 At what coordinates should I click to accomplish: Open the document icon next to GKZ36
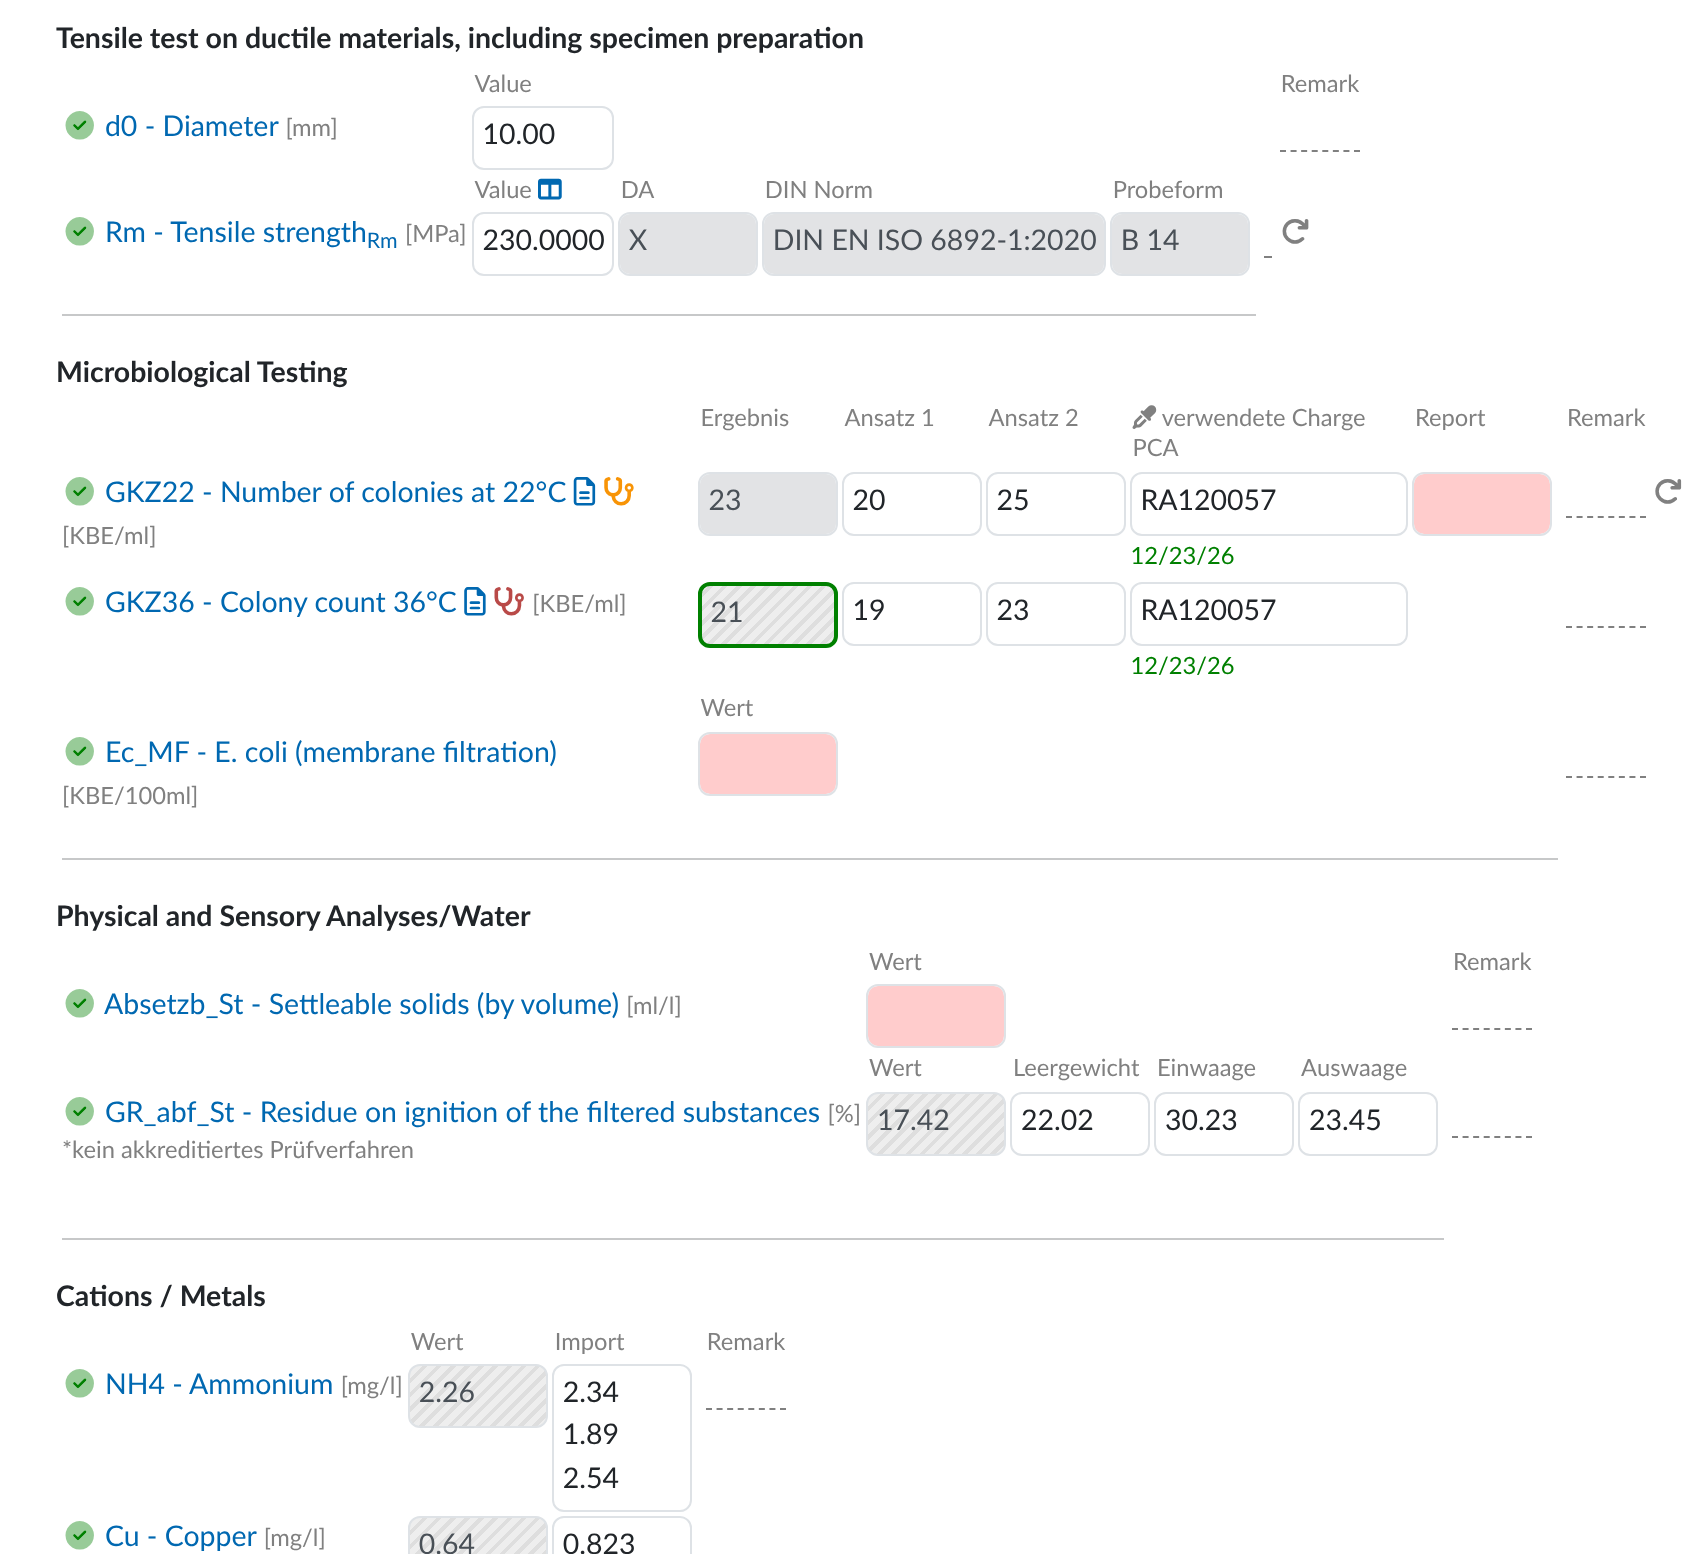tap(475, 602)
